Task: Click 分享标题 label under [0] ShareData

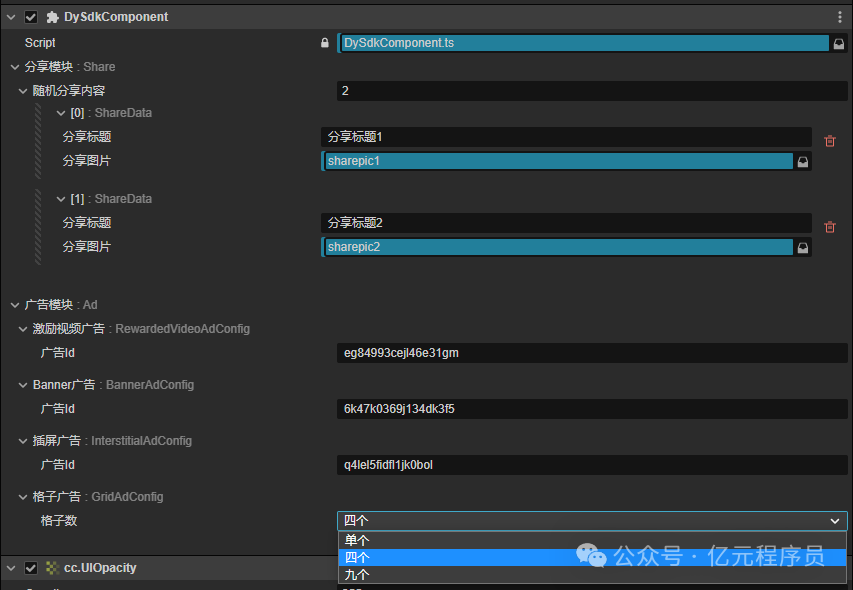Action: [86, 137]
